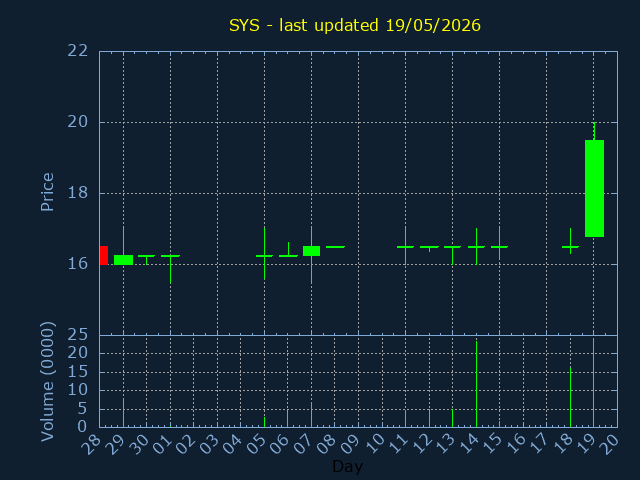Image resolution: width=640 pixels, height=480 pixels.
Task: Click the 'Volume (0000)' axis label
Action: 47,382
